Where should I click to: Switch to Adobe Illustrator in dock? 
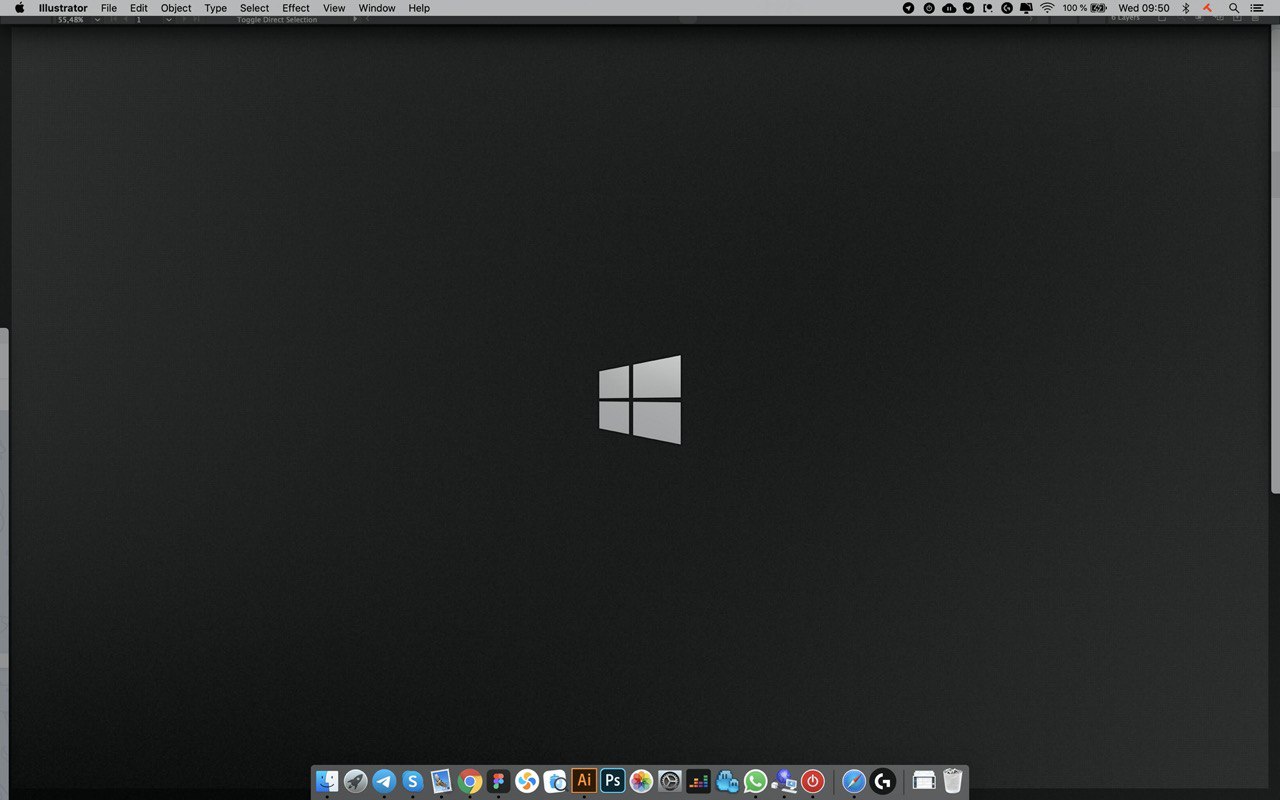584,781
